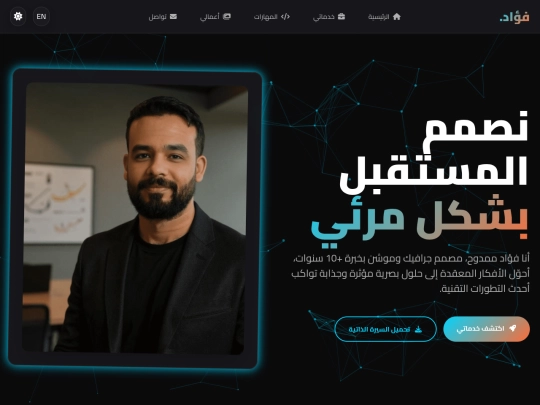Click the code brackets icon beside المهارات
The image size is (540, 405).
coord(285,17)
